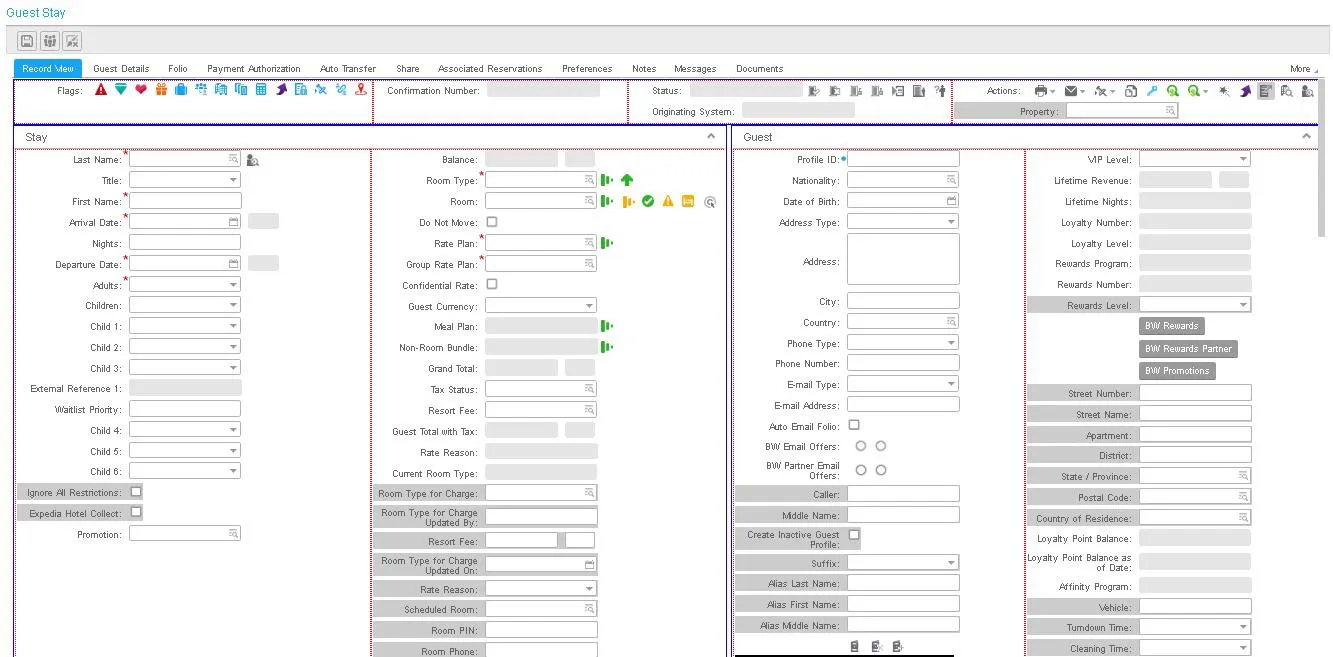Tick the Do Not Move checkbox

[x=491, y=222]
